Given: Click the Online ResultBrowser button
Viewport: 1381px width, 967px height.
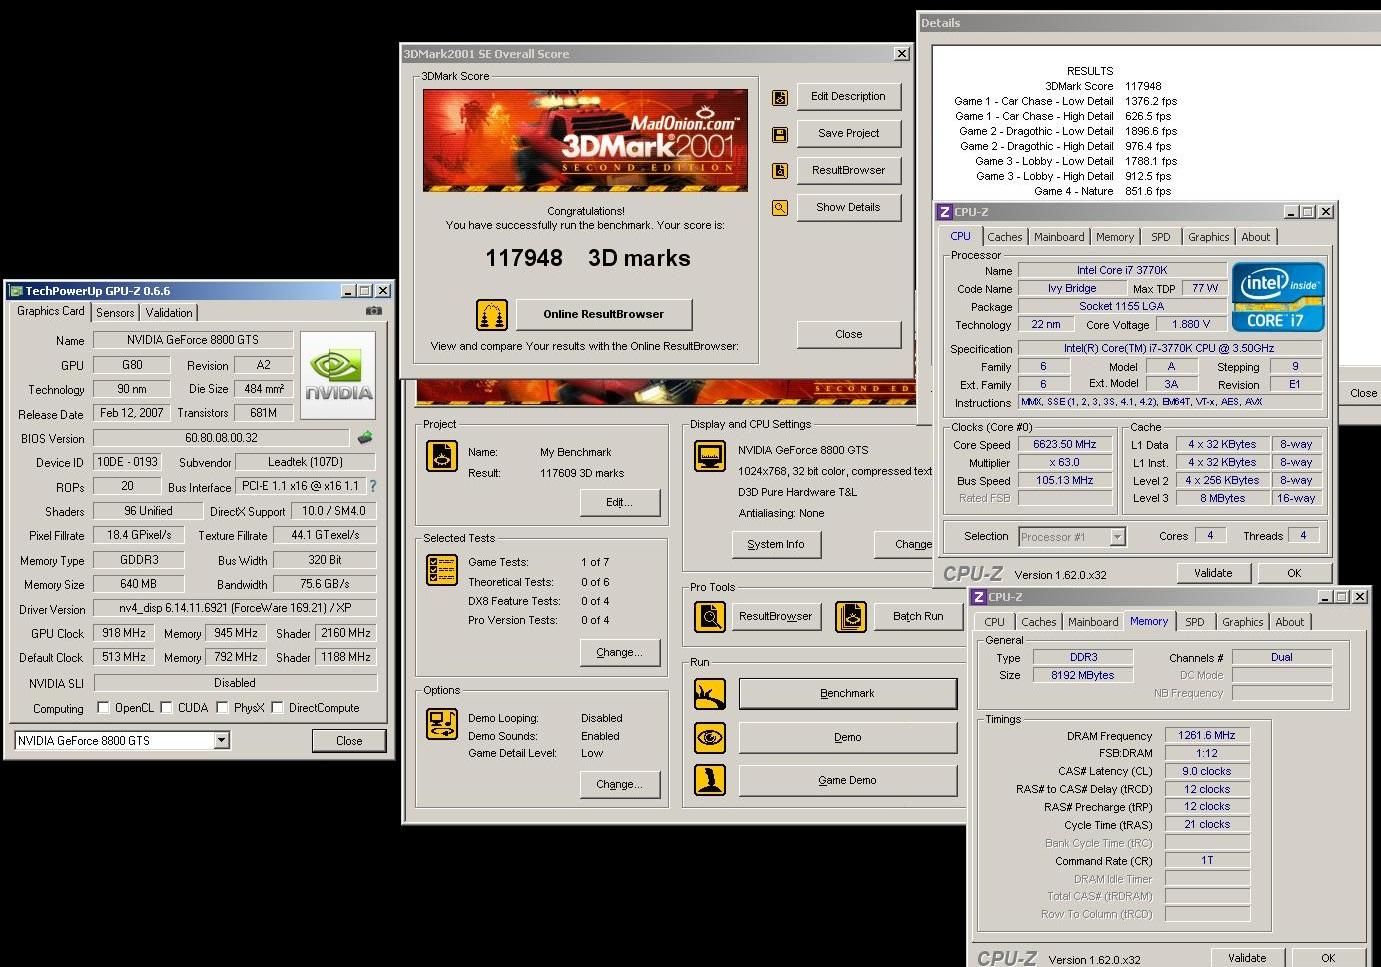Looking at the screenshot, I should click(604, 314).
